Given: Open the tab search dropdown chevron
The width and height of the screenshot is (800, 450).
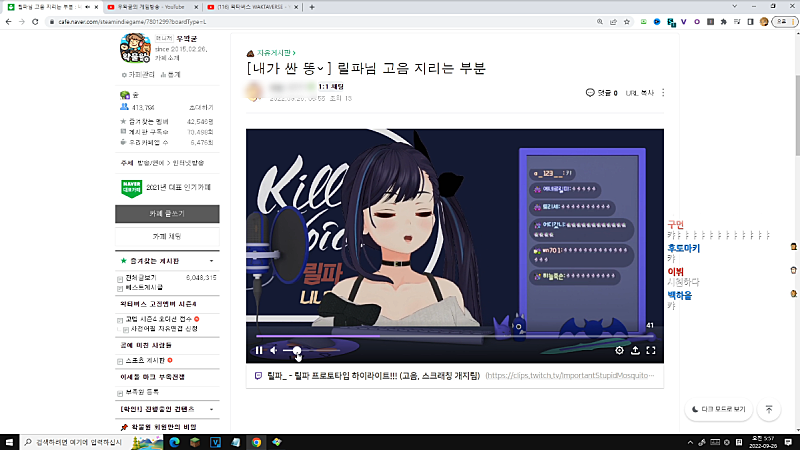Looking at the screenshot, I should (x=734, y=7).
